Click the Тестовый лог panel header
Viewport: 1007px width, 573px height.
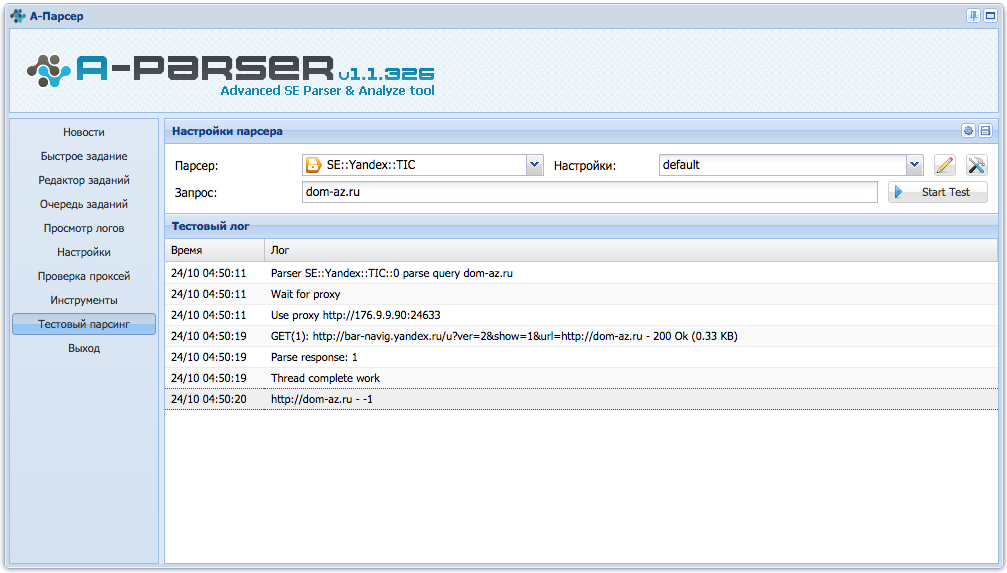581,226
